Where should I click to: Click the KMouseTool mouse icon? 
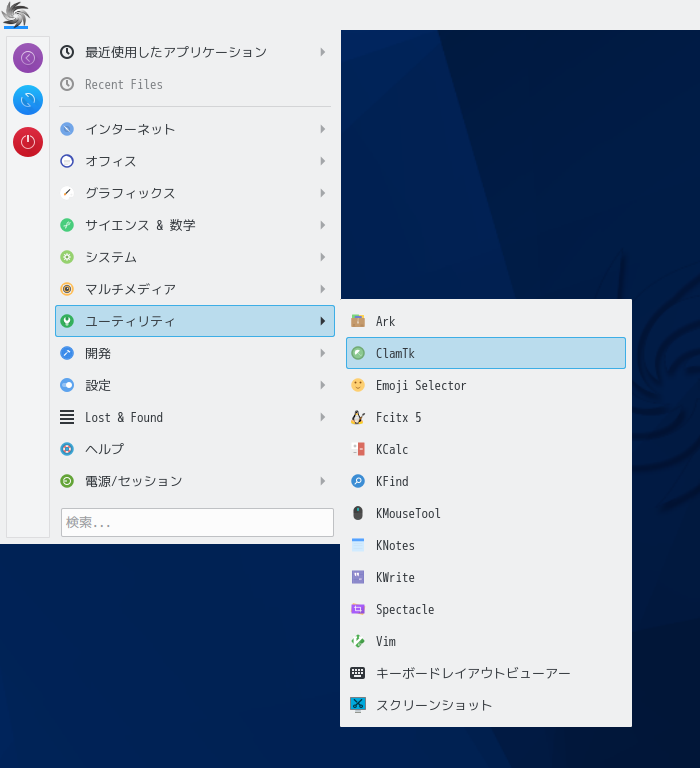coord(358,513)
